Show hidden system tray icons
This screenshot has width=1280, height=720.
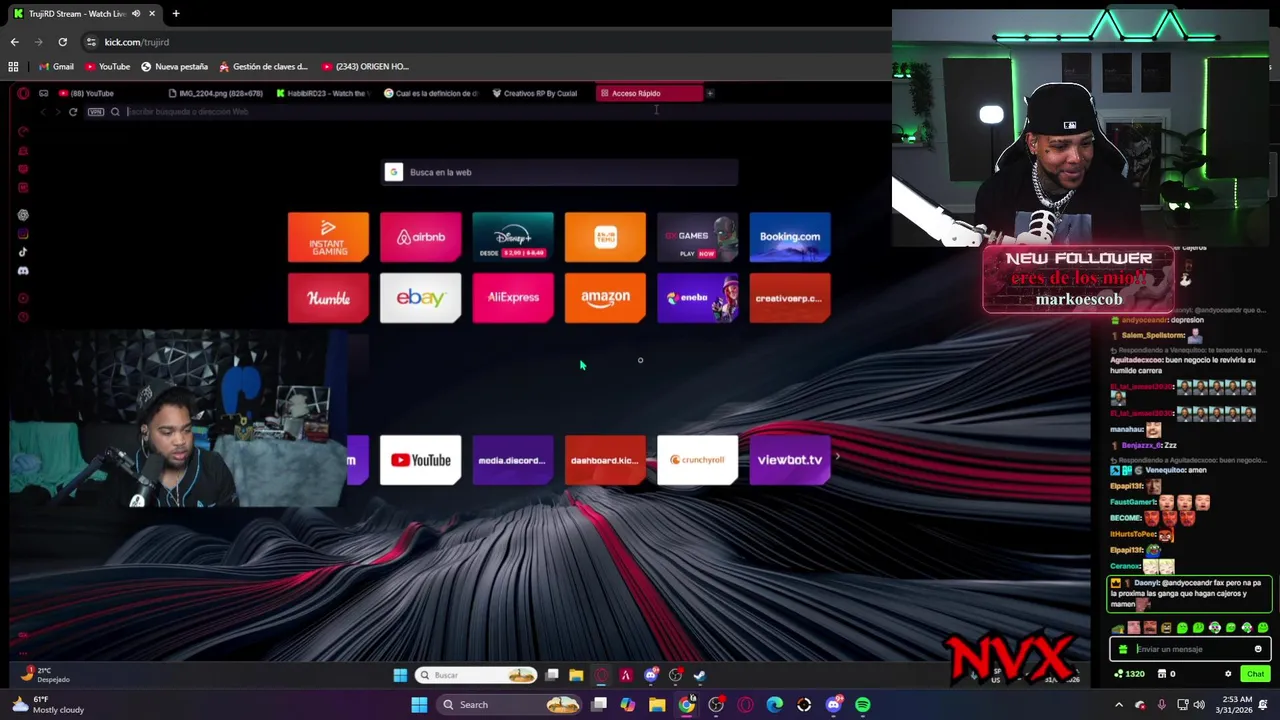click(x=1118, y=705)
